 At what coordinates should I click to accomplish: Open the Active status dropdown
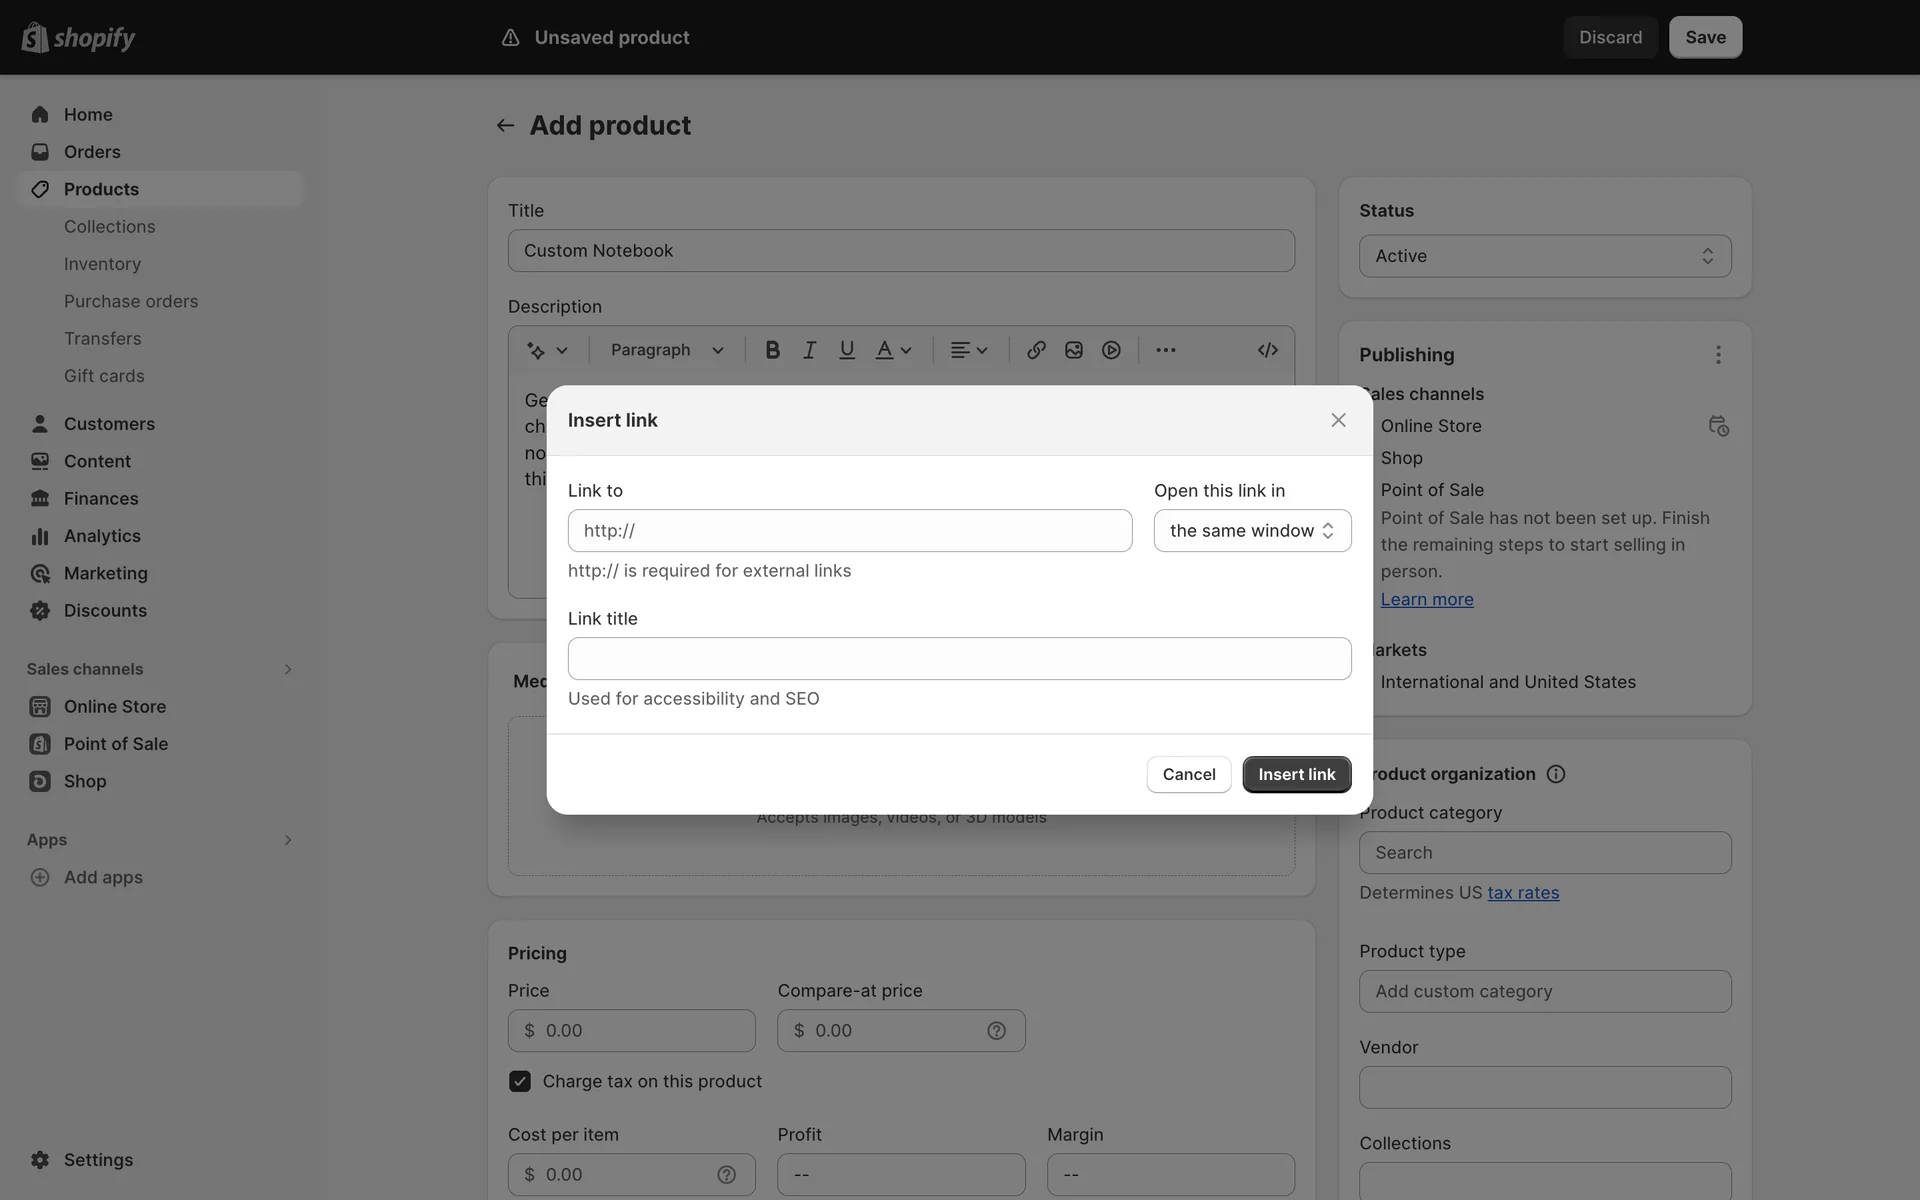point(1544,256)
